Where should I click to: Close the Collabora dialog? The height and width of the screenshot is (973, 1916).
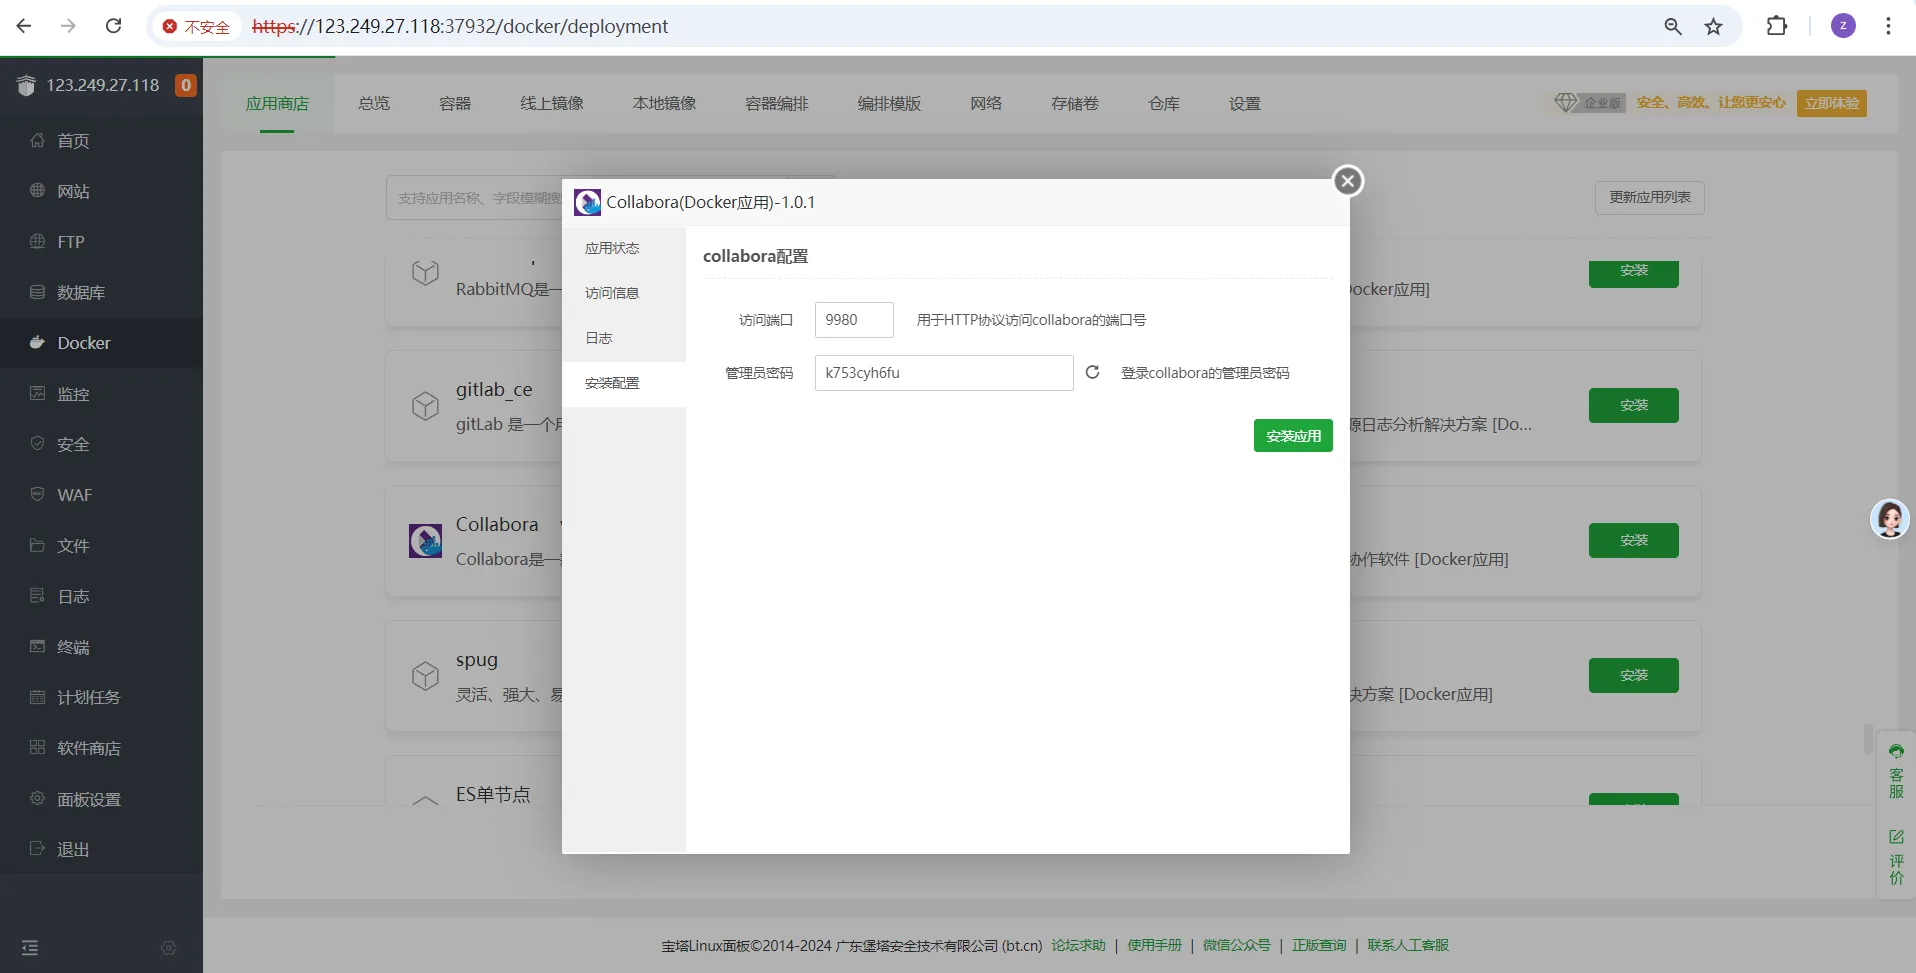click(x=1348, y=181)
